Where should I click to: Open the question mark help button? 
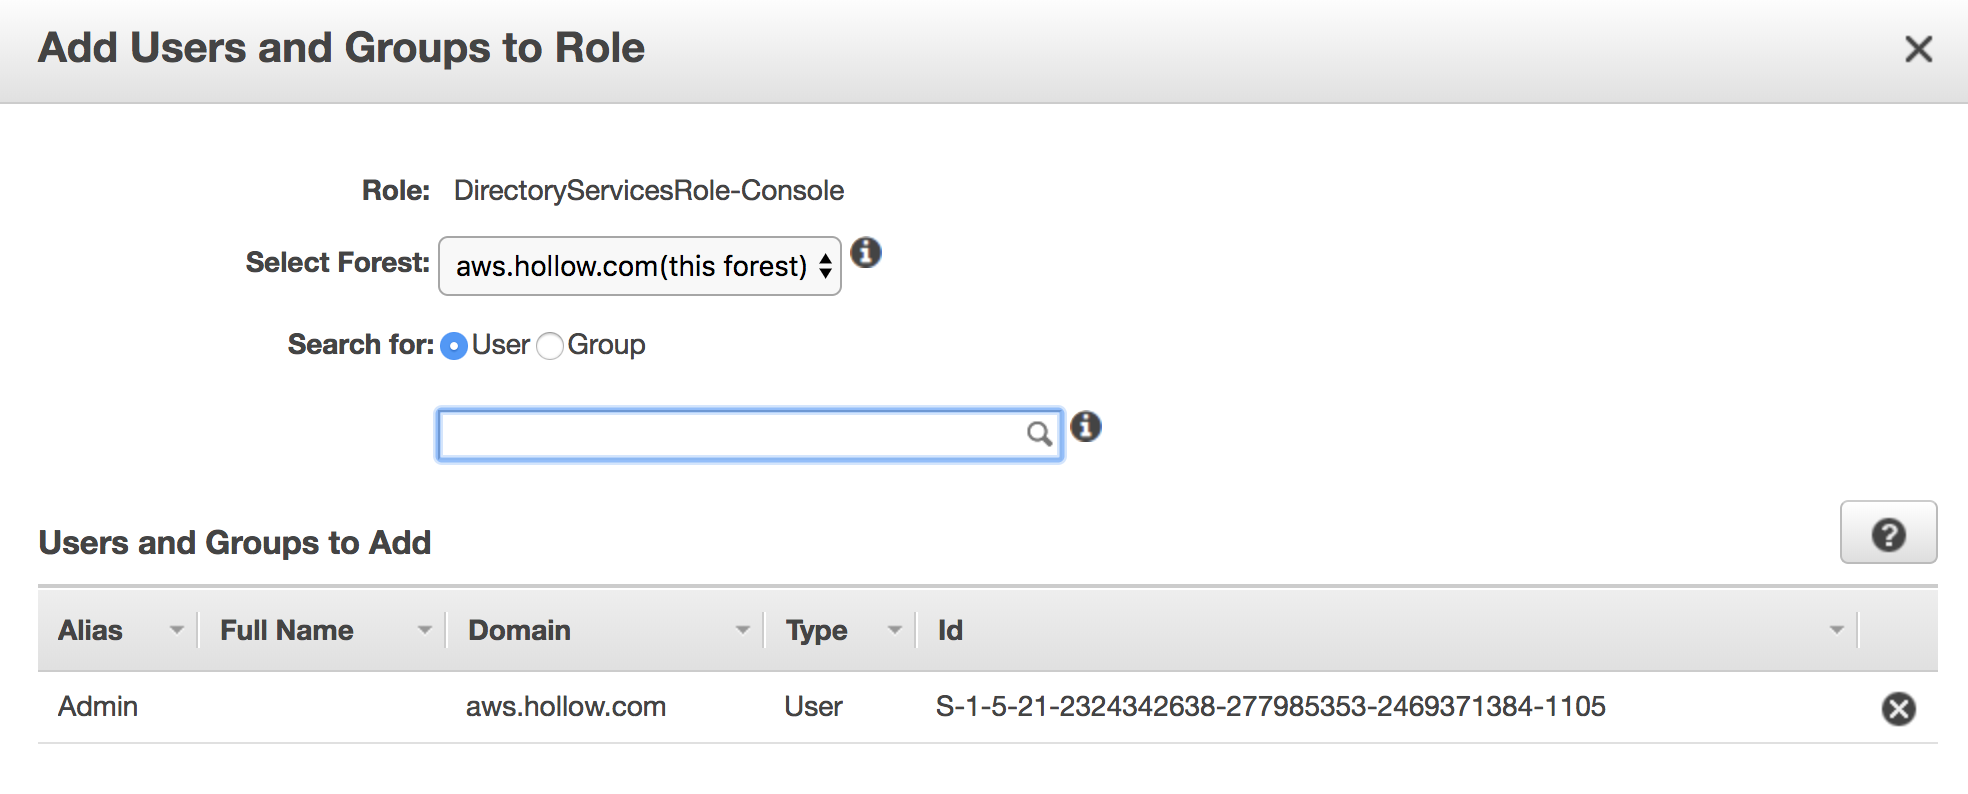1888,534
